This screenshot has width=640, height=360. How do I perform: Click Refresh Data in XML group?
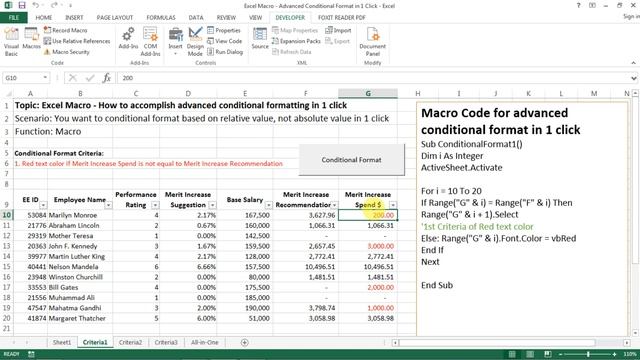coord(291,52)
